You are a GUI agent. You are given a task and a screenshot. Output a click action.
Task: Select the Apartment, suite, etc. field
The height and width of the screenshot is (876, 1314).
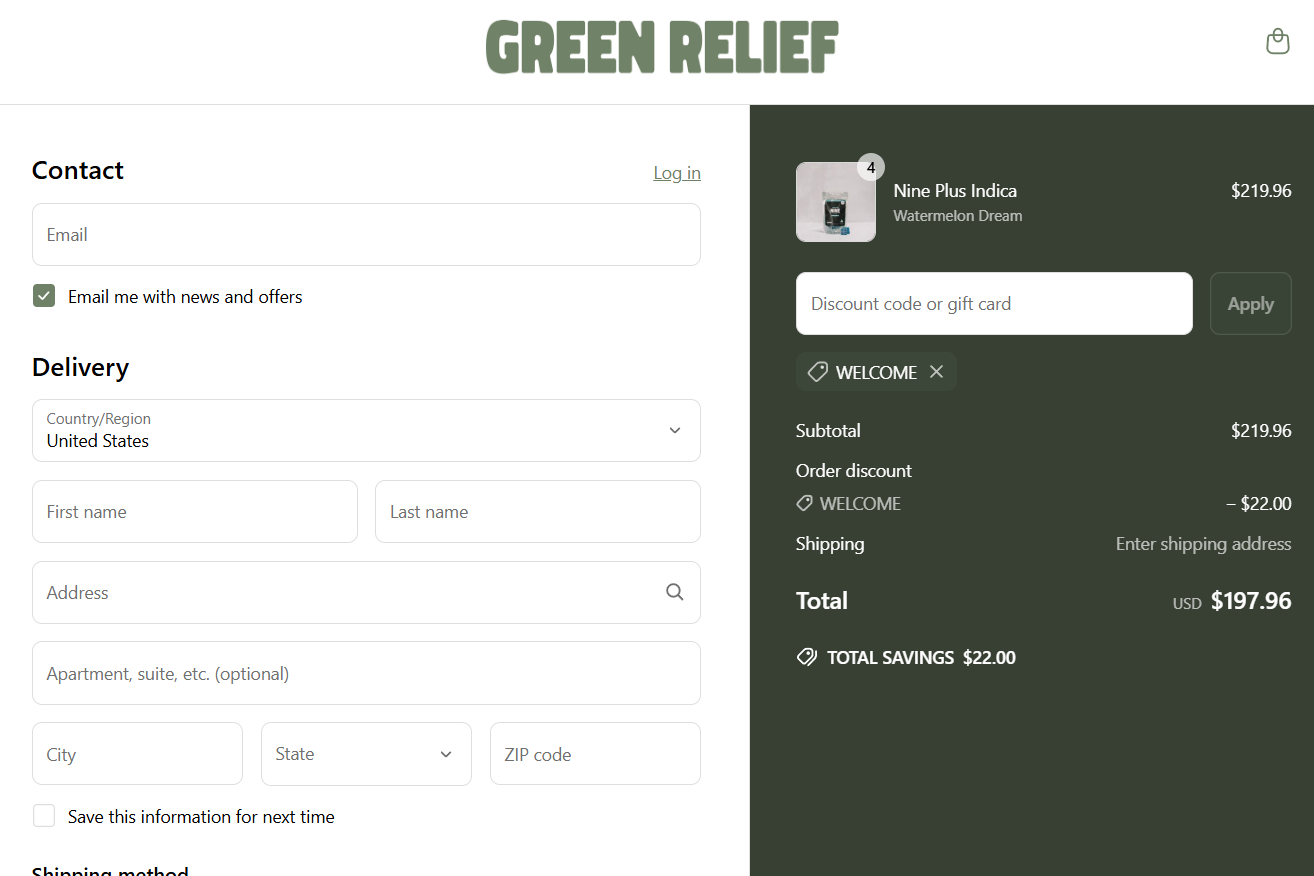click(x=366, y=673)
